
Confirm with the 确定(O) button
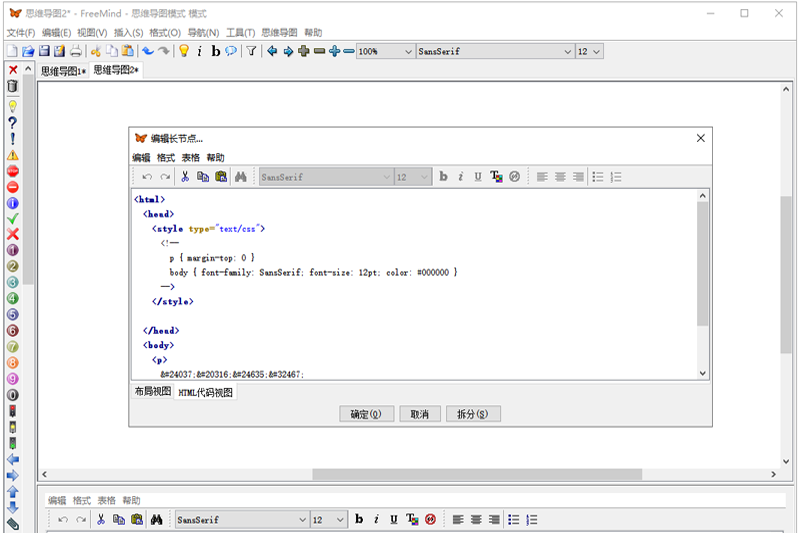click(x=366, y=414)
